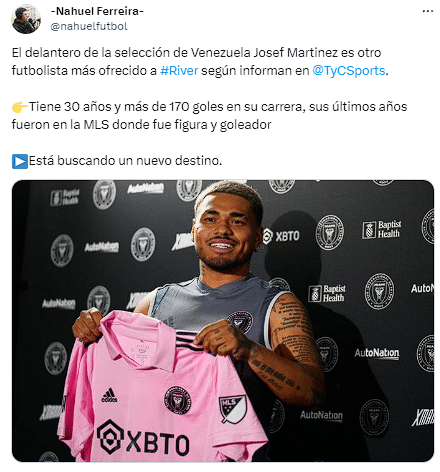
Task: Click the blue play-button emoji before 'Está buscando'
Action: point(20,161)
